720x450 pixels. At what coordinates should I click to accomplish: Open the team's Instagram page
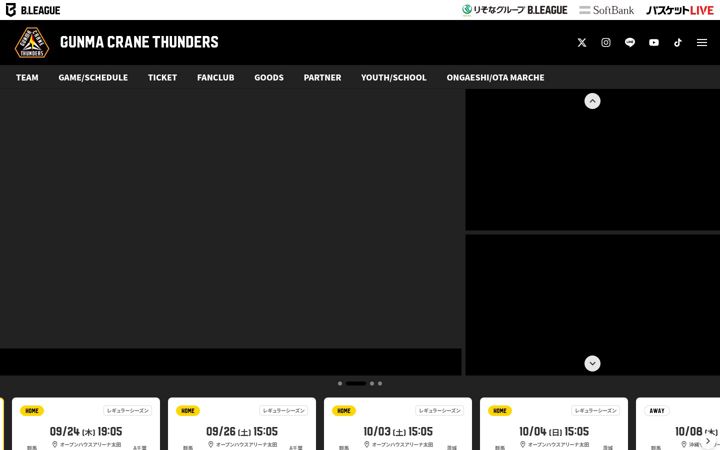pyautogui.click(x=606, y=42)
